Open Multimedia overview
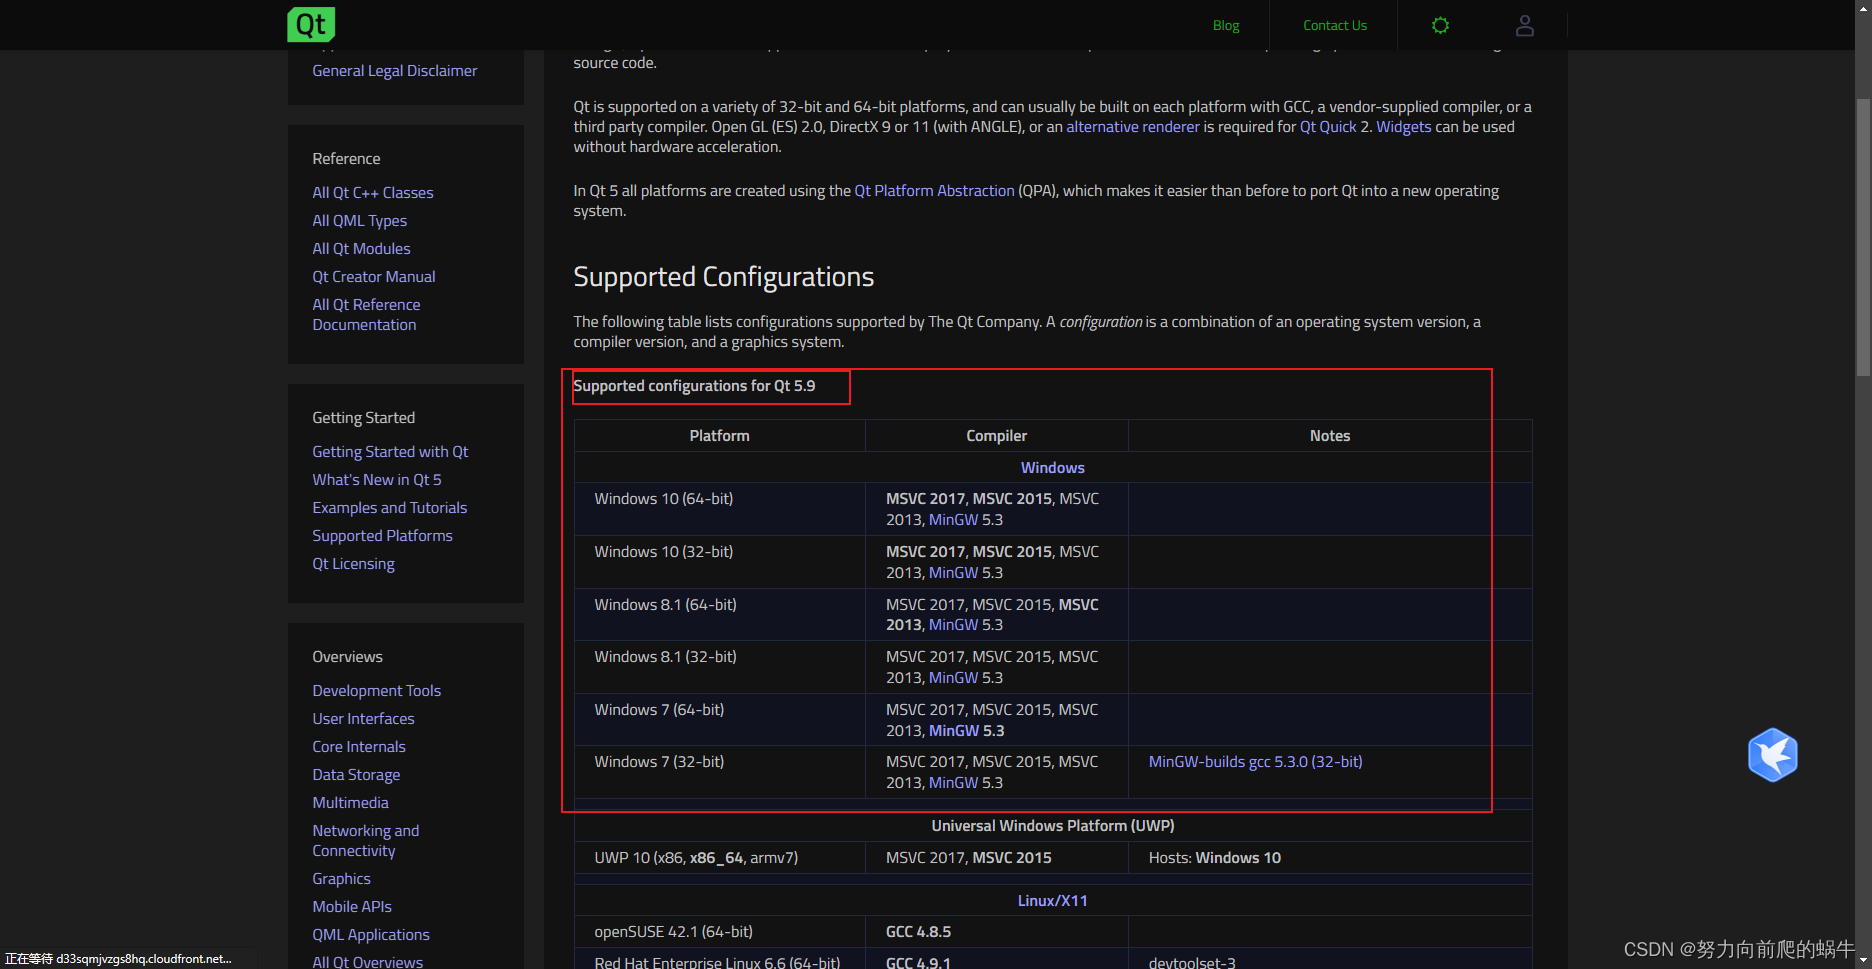 tap(350, 803)
